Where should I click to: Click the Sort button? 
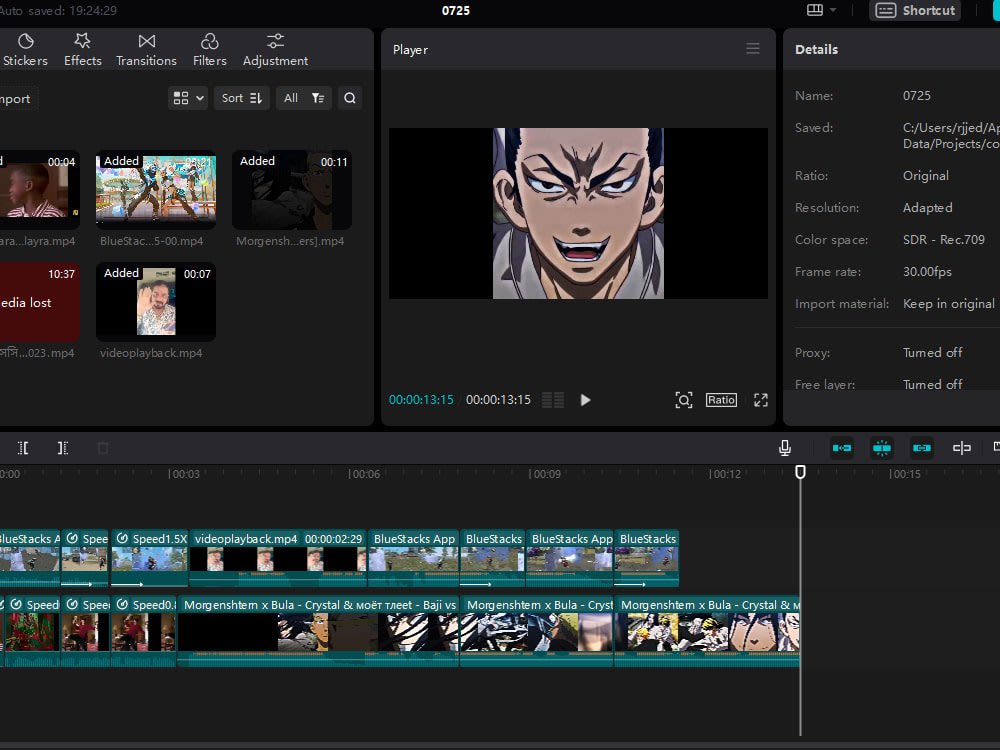pos(242,98)
